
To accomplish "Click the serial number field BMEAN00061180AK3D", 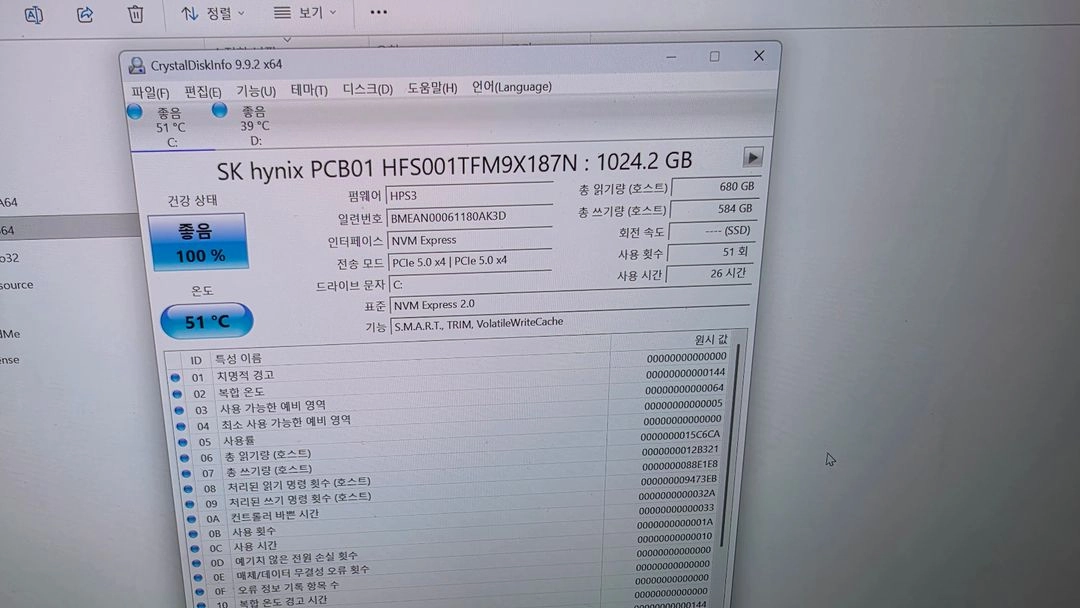I will point(469,217).
